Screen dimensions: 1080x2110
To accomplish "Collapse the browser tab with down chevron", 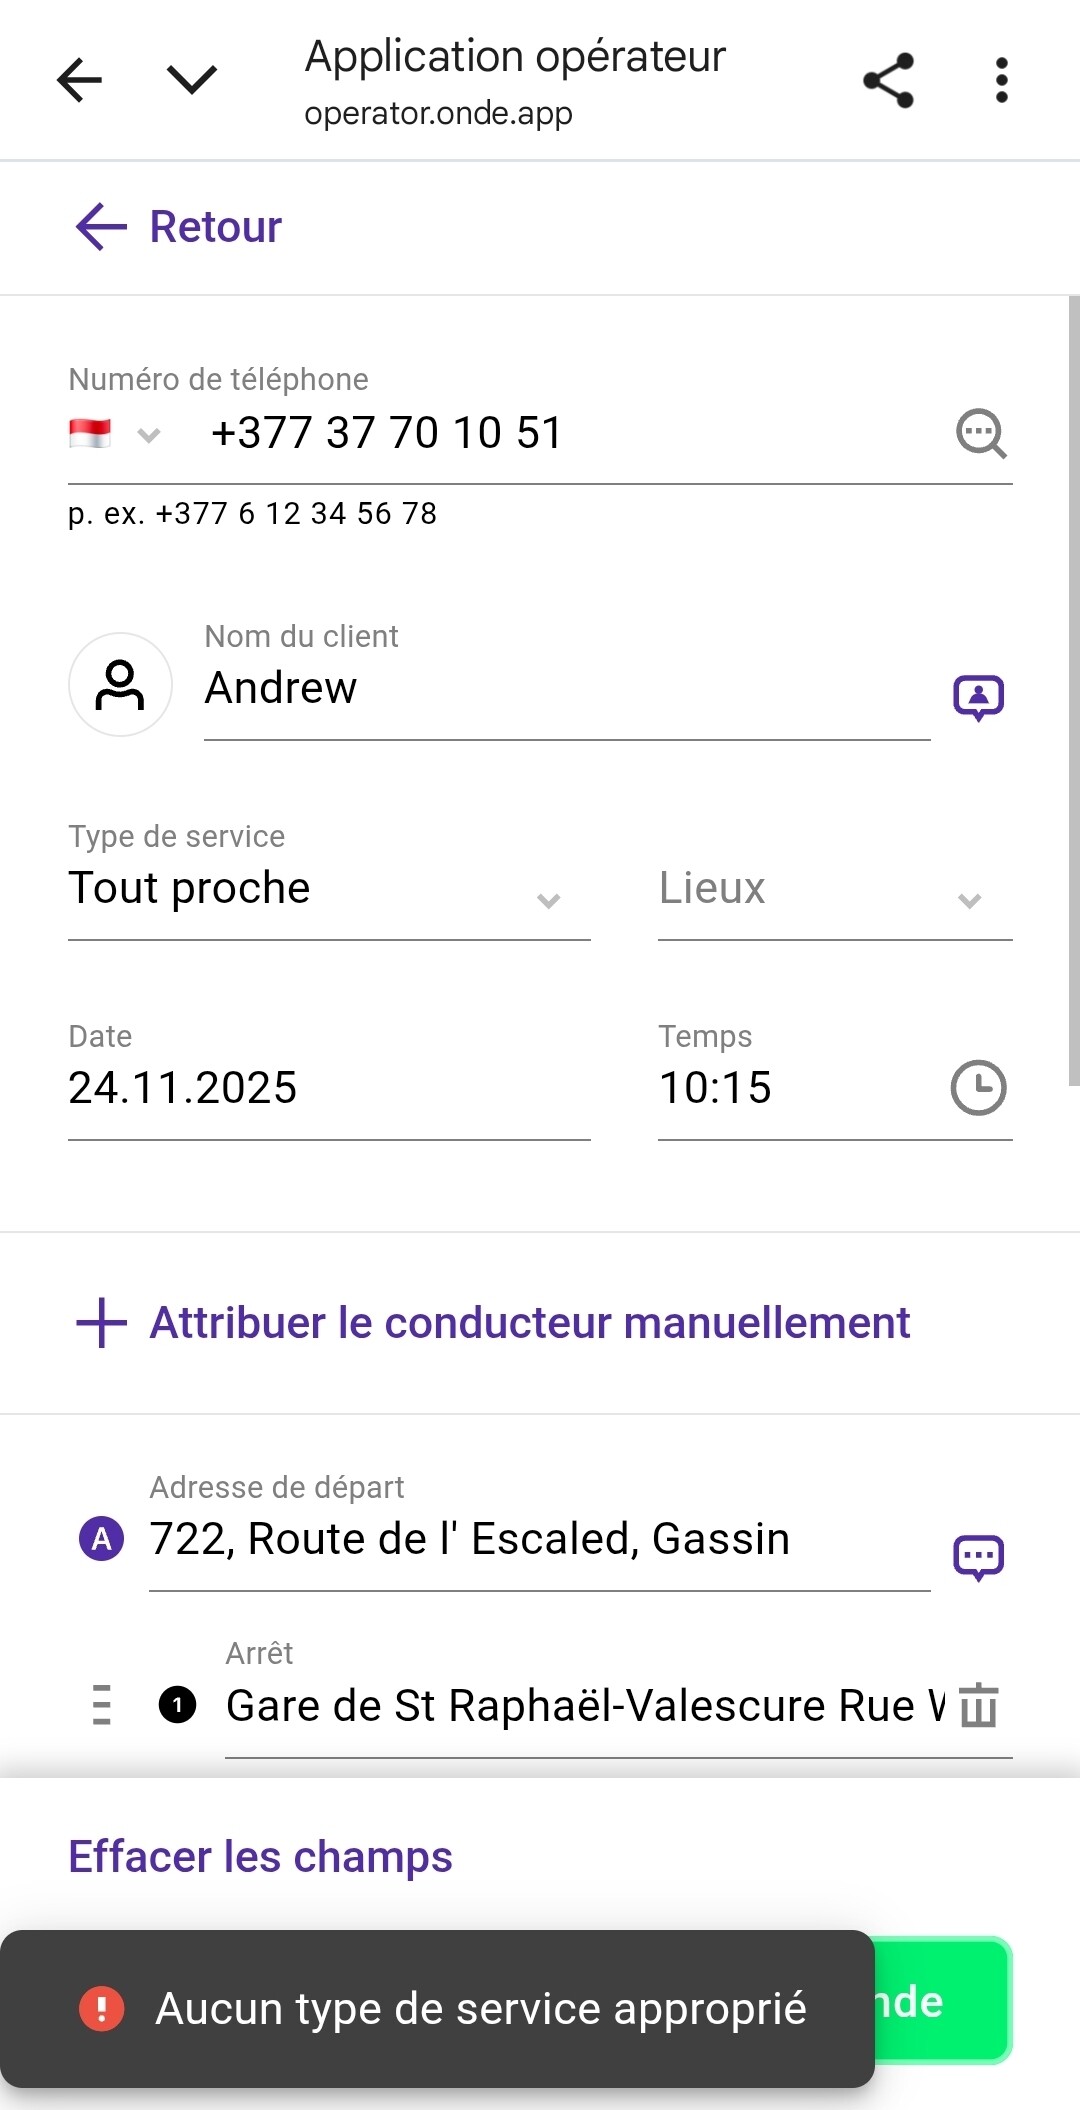I will tap(192, 80).
